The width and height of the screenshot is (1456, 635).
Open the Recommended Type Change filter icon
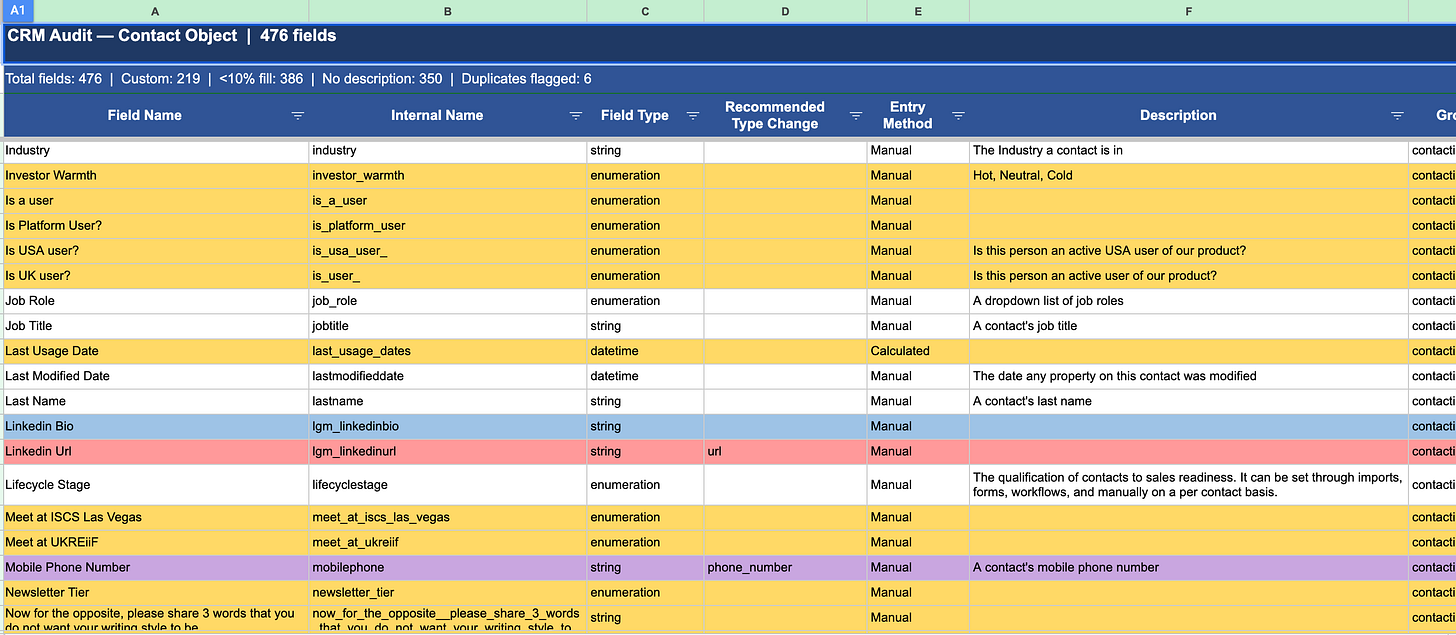[856, 116]
